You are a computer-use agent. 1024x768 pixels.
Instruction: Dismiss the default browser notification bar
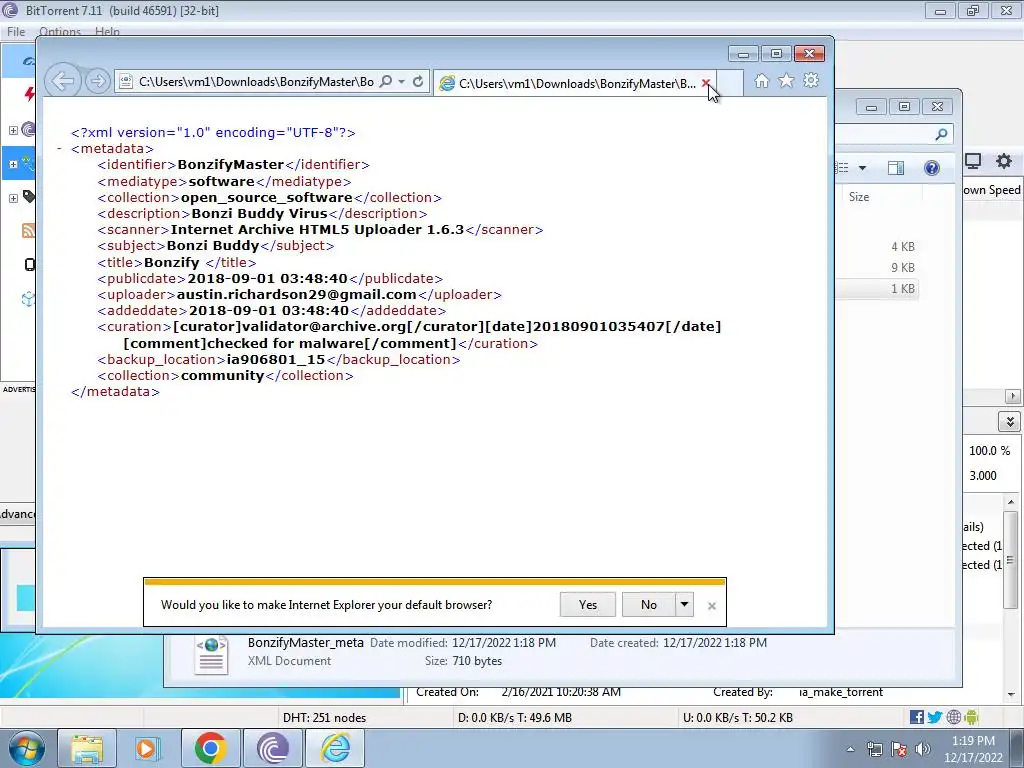coord(712,606)
